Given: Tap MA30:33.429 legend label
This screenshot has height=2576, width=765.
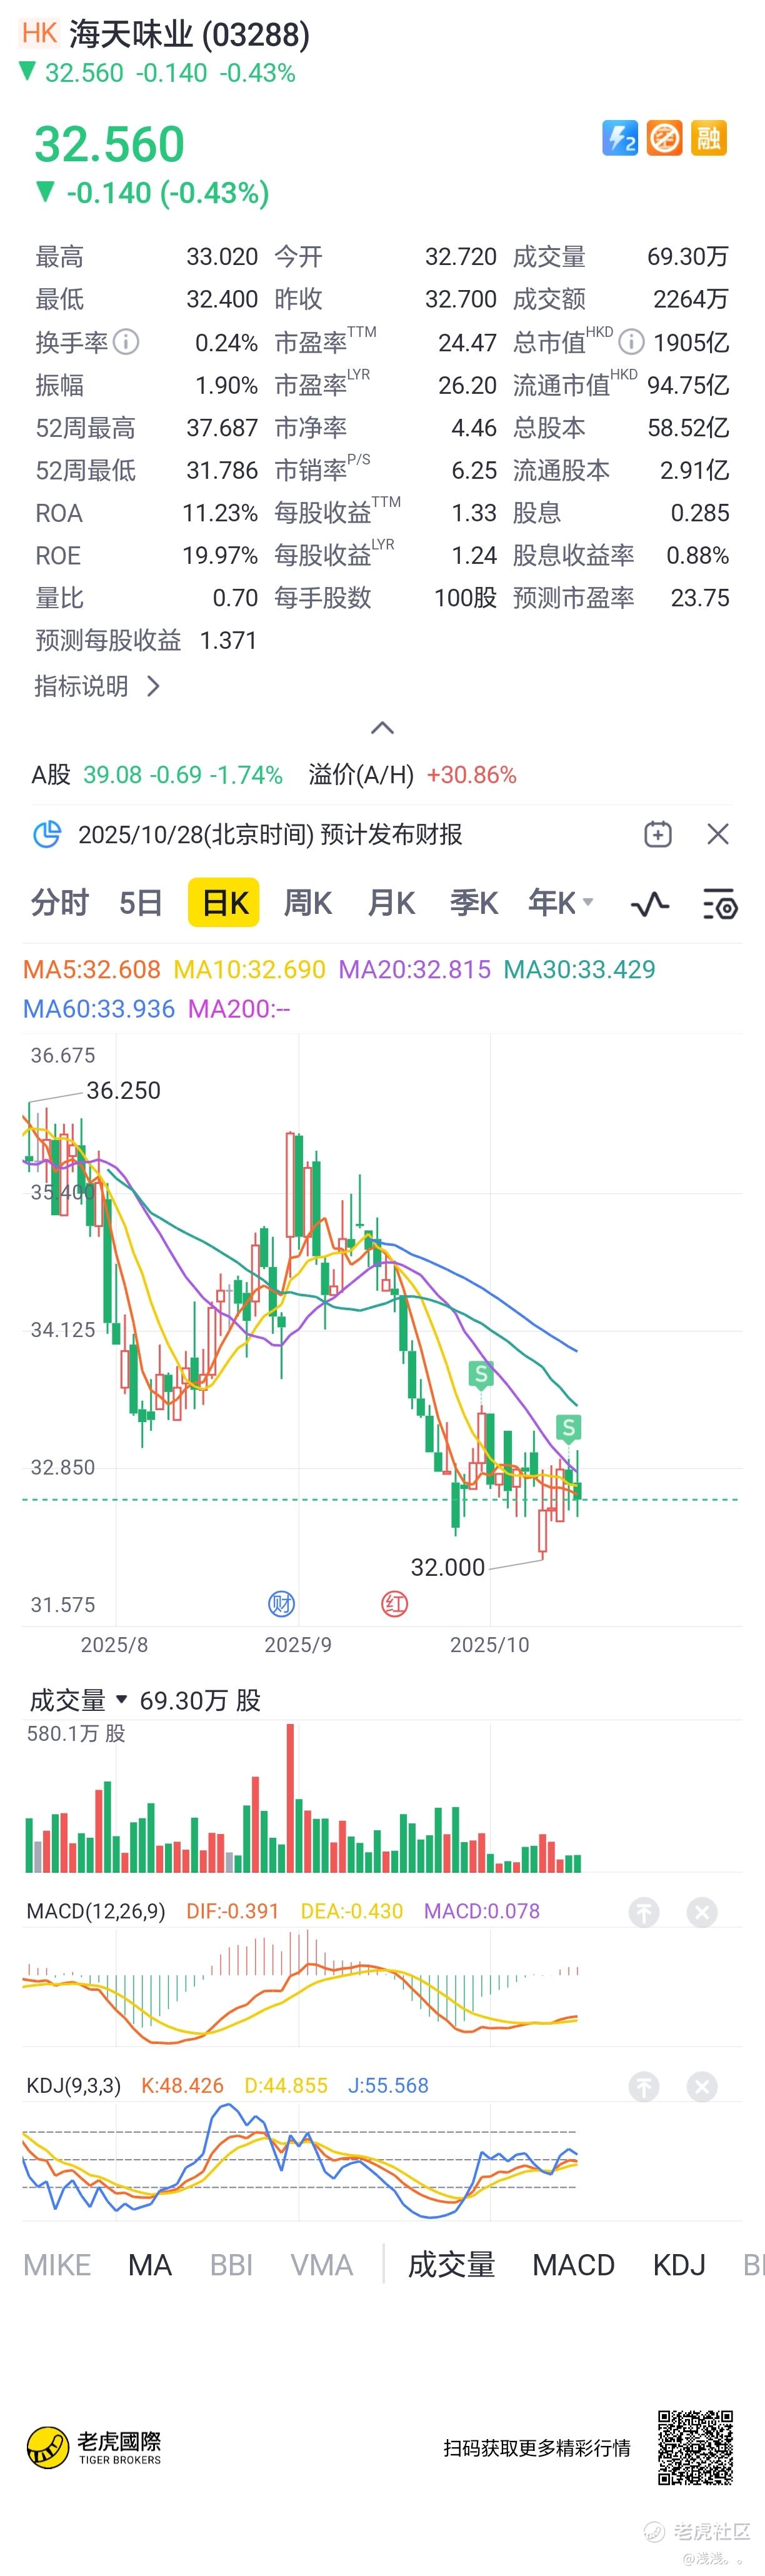Looking at the screenshot, I should click(x=579, y=969).
